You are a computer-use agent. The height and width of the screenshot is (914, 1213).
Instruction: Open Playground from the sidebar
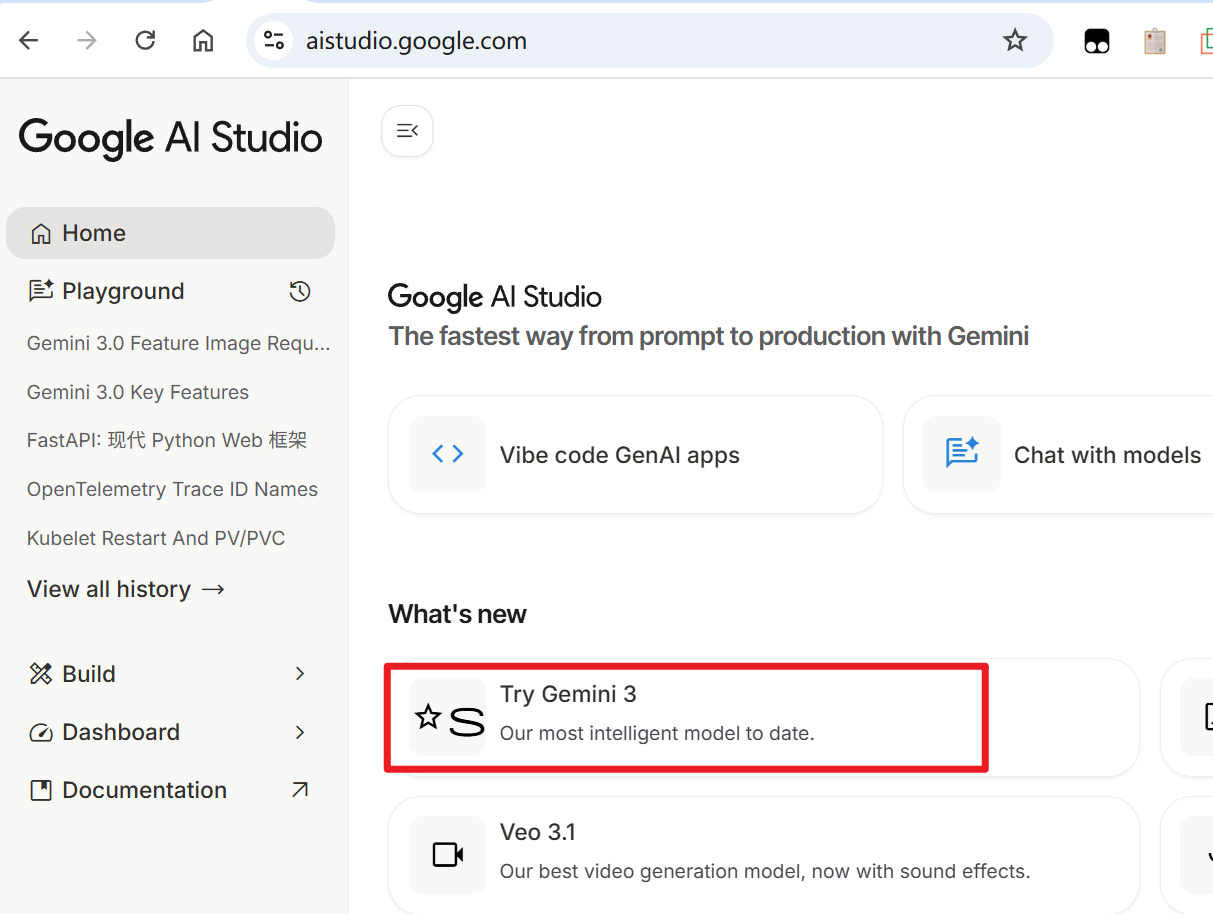[x=123, y=291]
